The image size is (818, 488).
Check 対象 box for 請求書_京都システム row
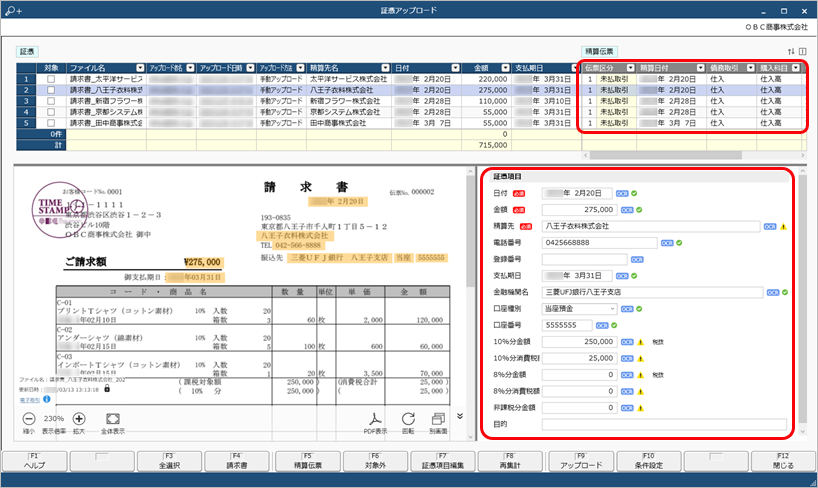click(x=51, y=112)
